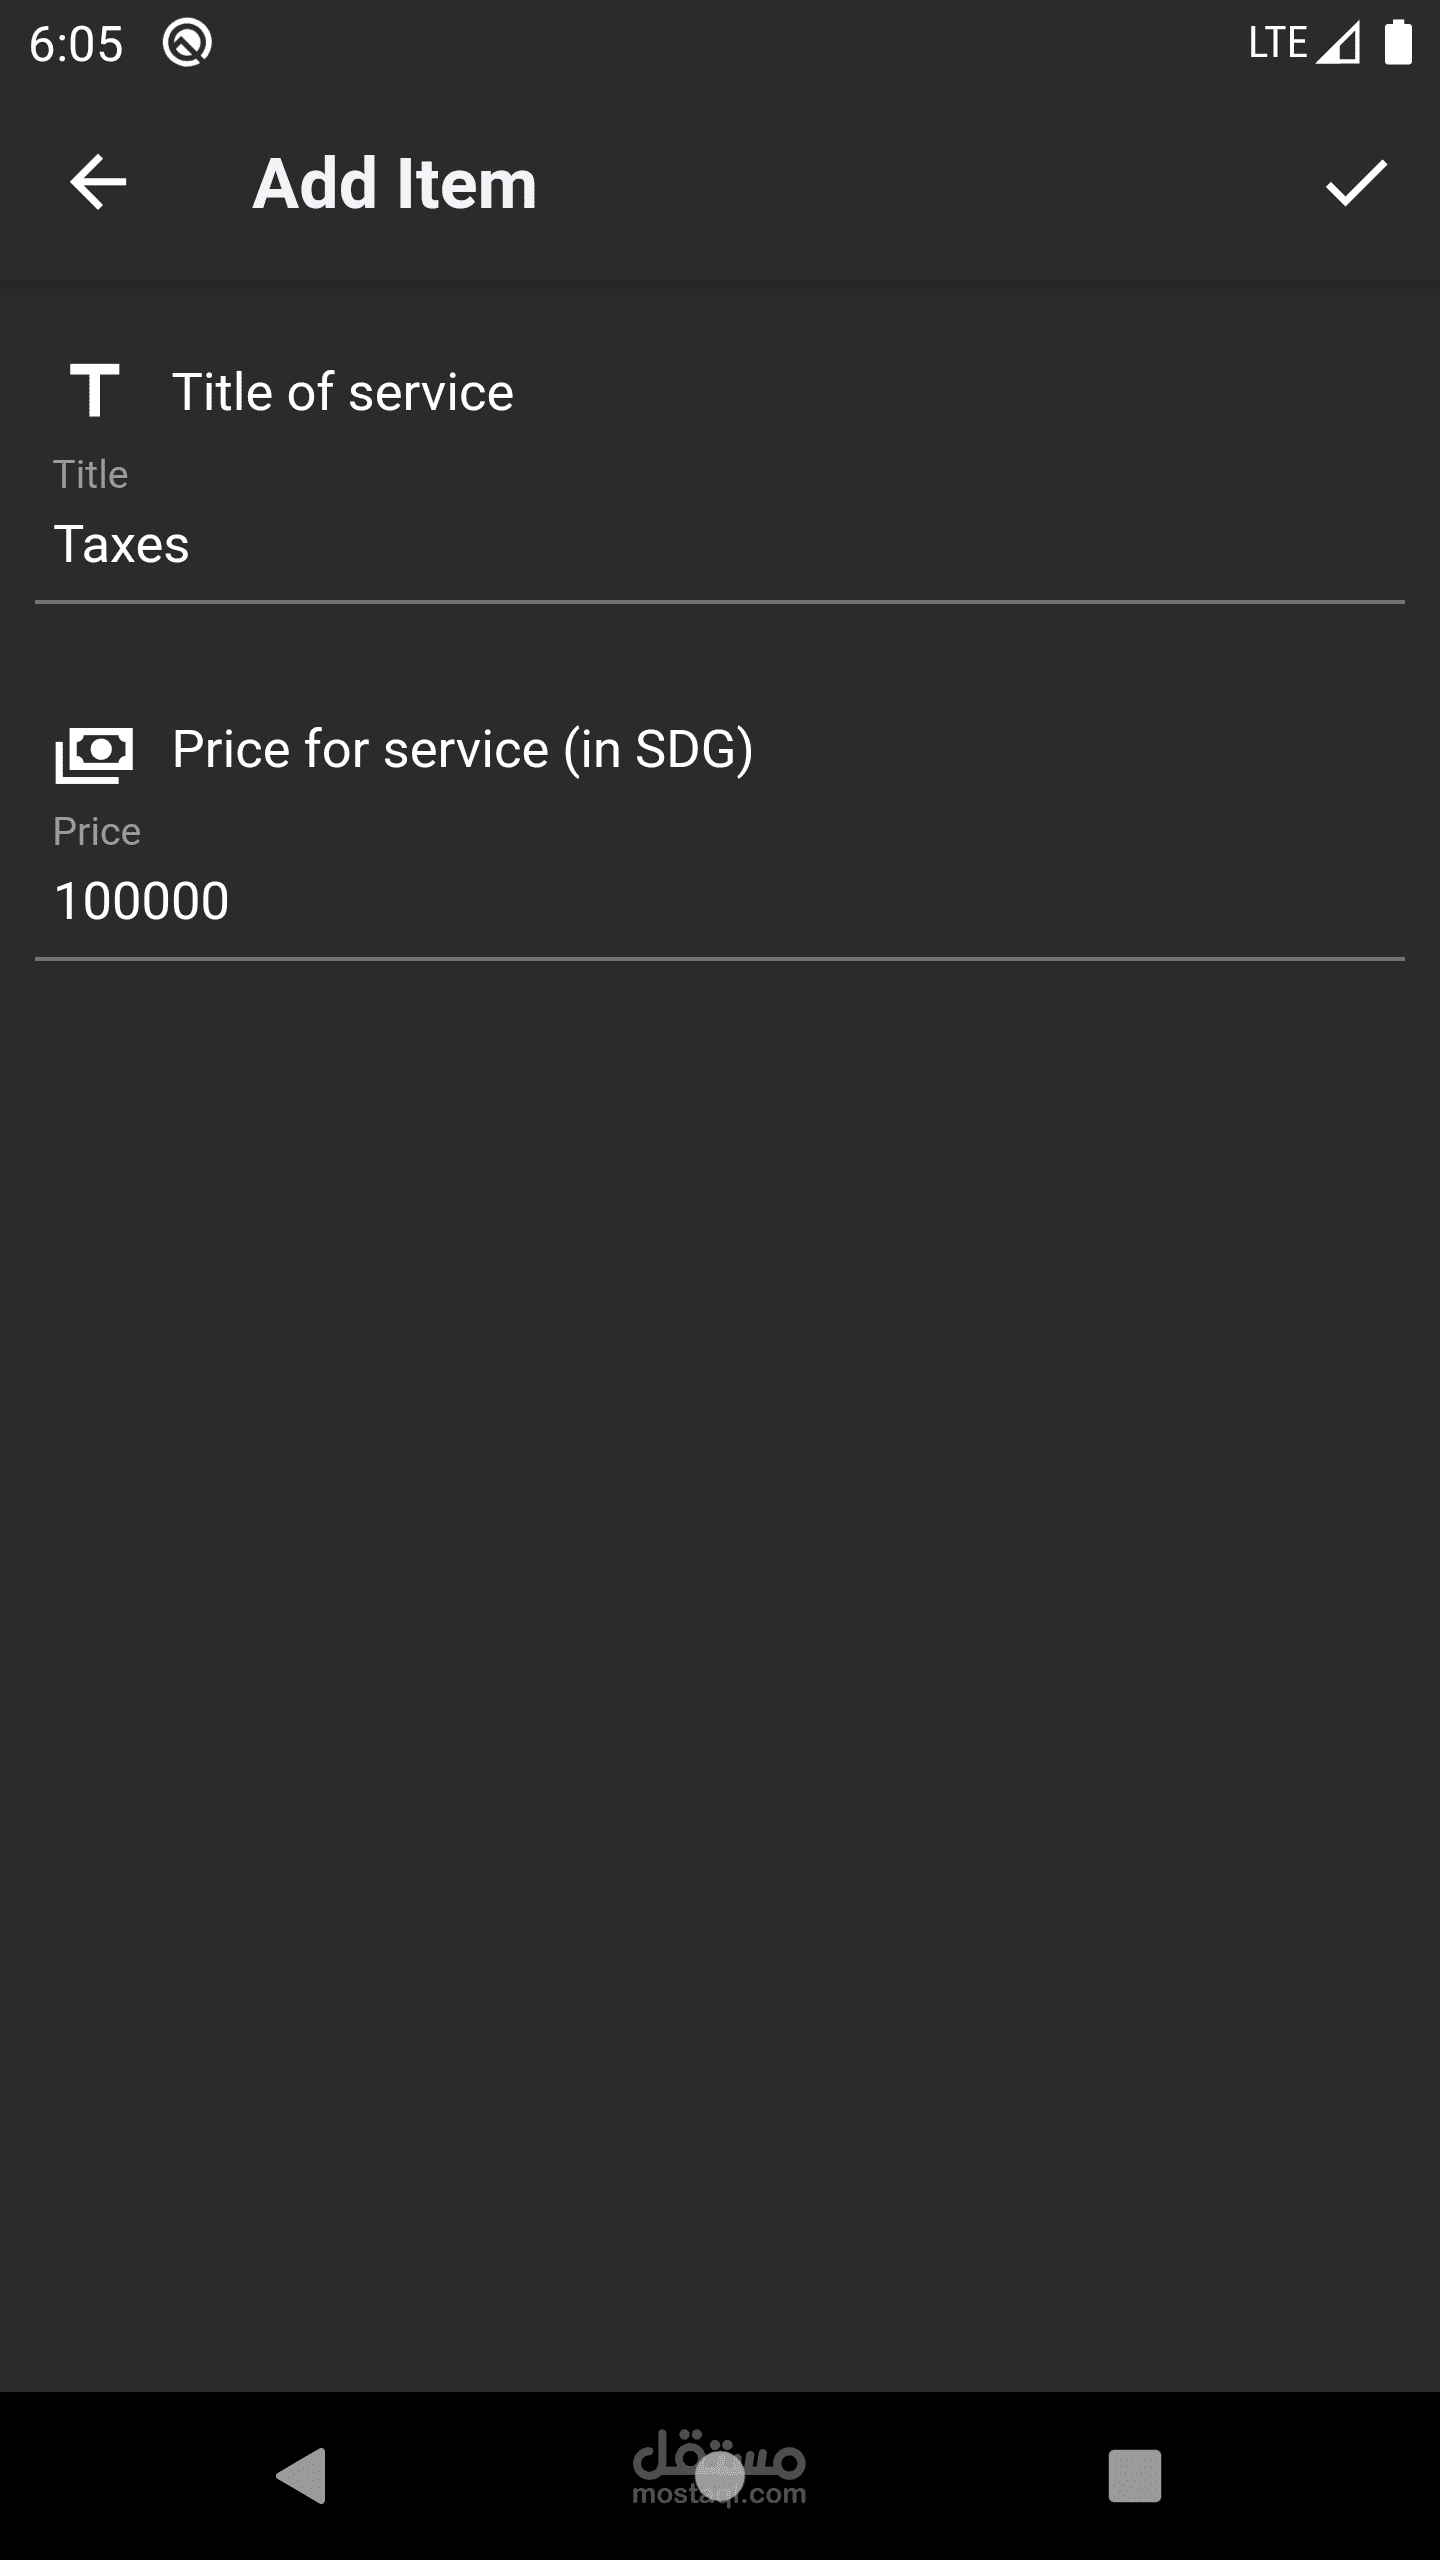This screenshot has height=2560, width=1440.
Task: Tap the 'Price for service (in SDG)' heading
Action: [x=462, y=750]
